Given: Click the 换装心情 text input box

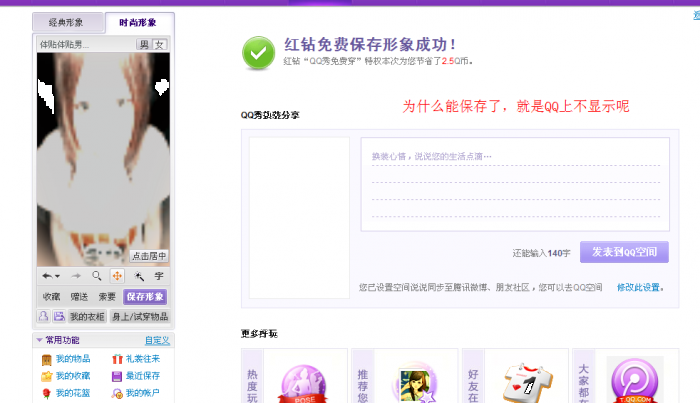Looking at the screenshot, I should pos(515,184).
